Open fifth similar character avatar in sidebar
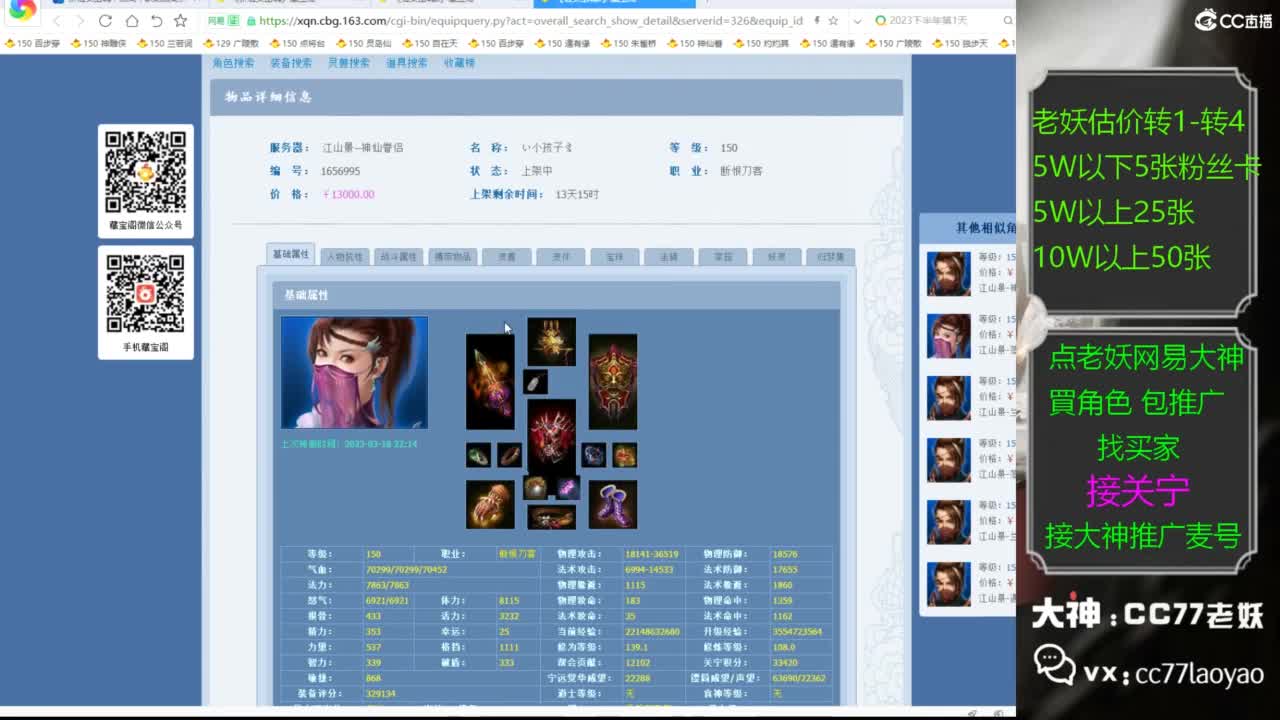The width and height of the screenshot is (1280, 720). tap(948, 522)
